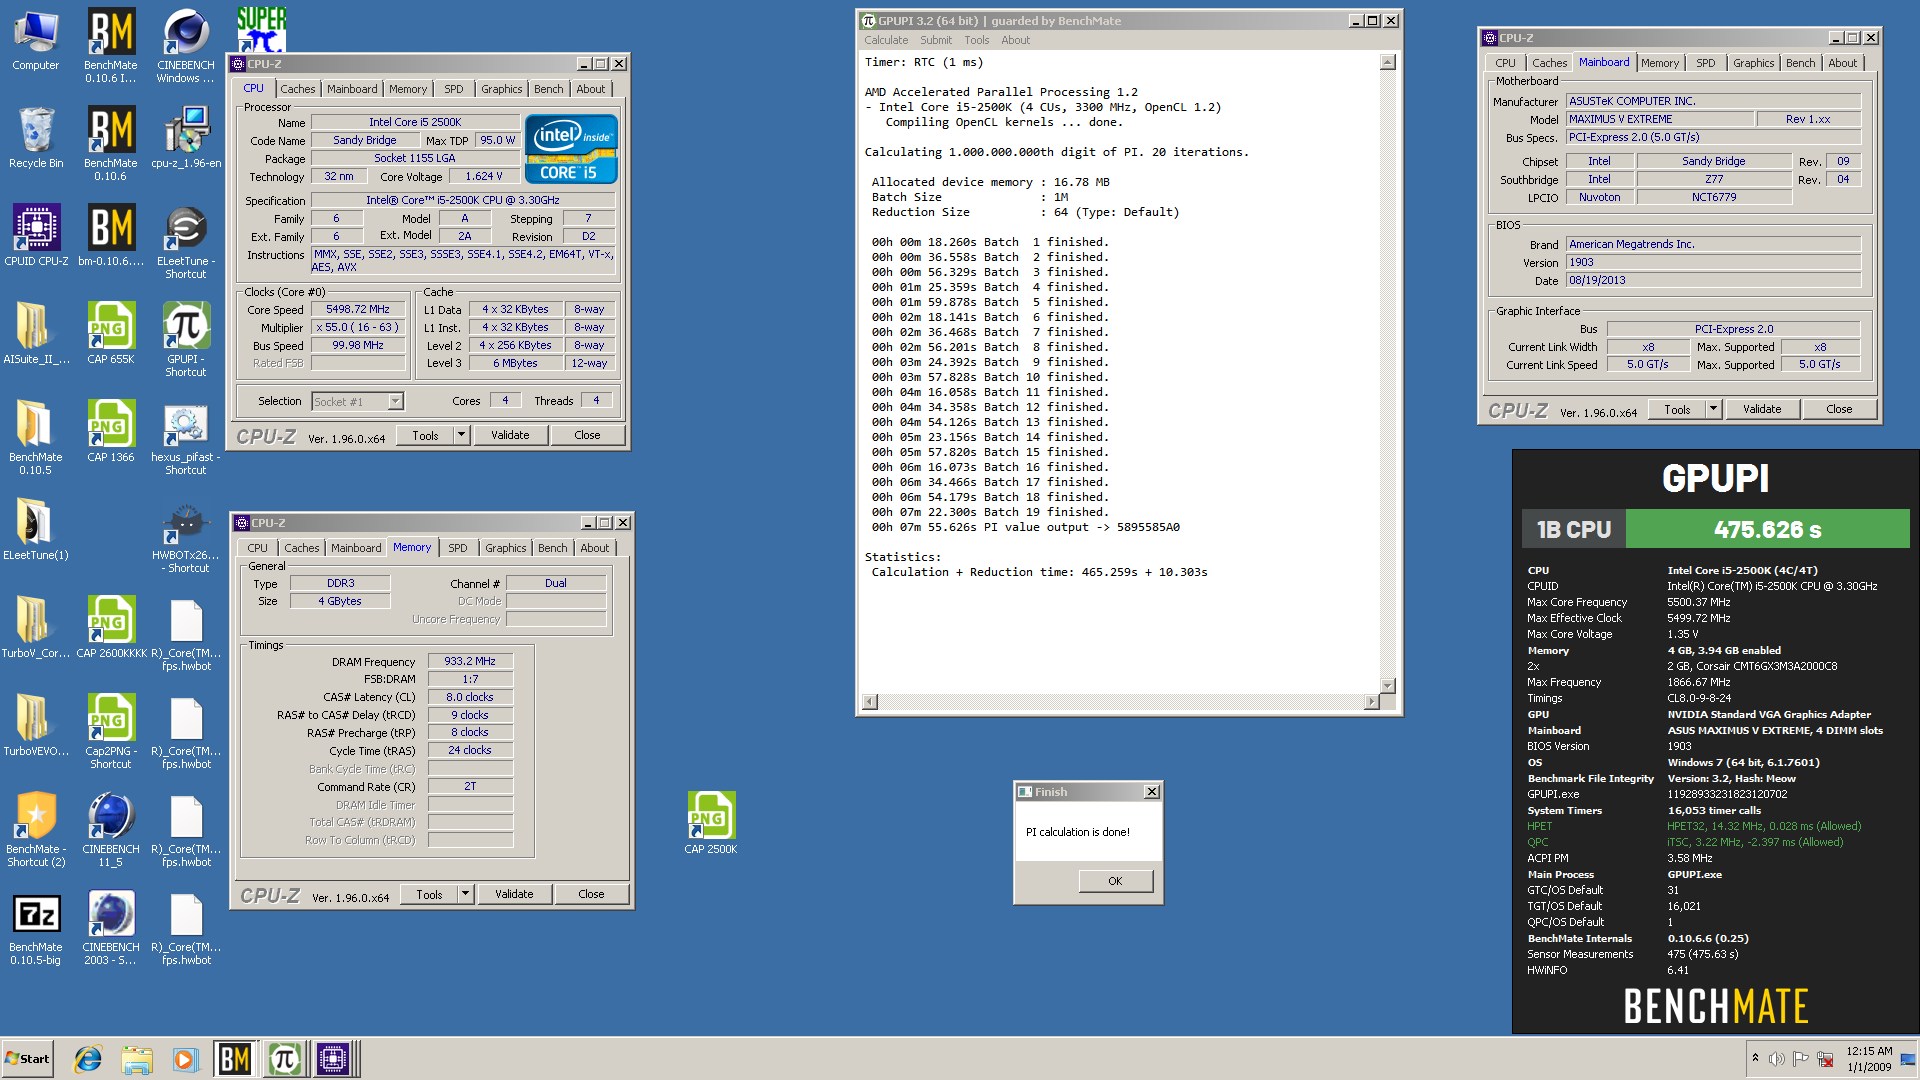1920x1080 pixels.
Task: Open AISuite_II folder icon
Action: click(36, 333)
